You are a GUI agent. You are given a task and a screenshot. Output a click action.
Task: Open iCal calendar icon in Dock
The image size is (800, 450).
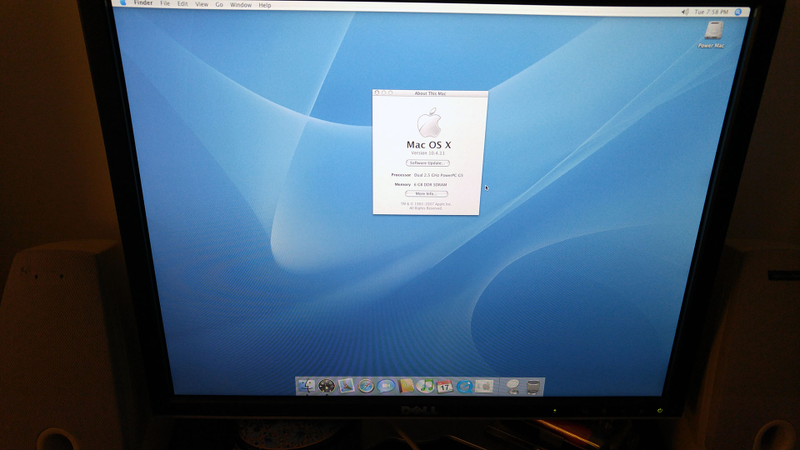coord(444,386)
